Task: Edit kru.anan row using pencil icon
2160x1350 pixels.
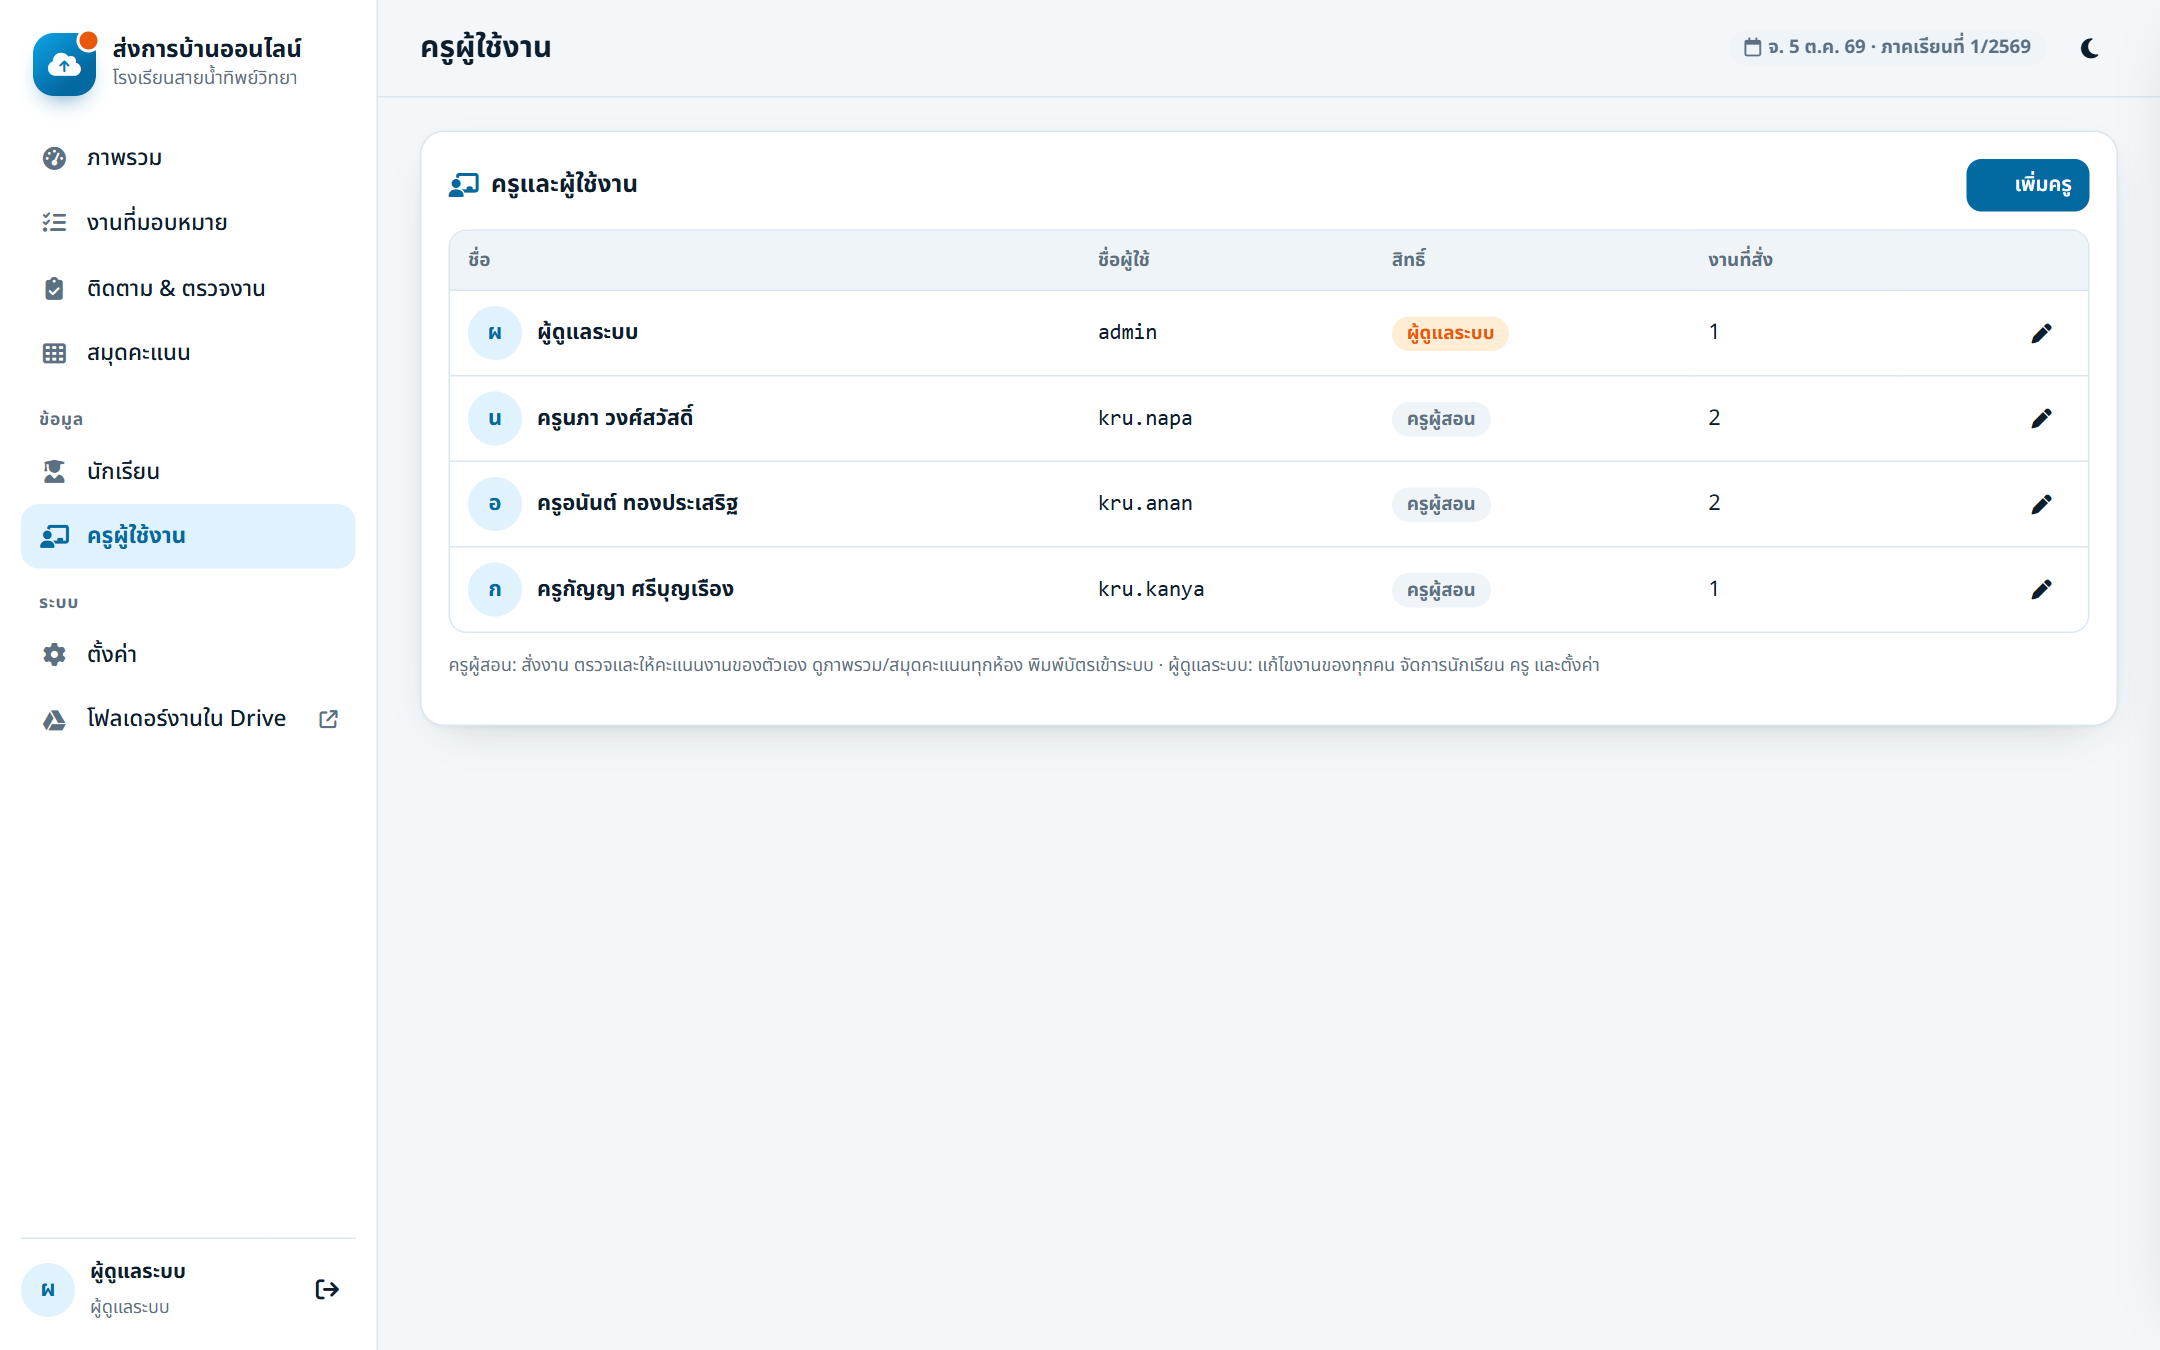Action: coord(2041,504)
